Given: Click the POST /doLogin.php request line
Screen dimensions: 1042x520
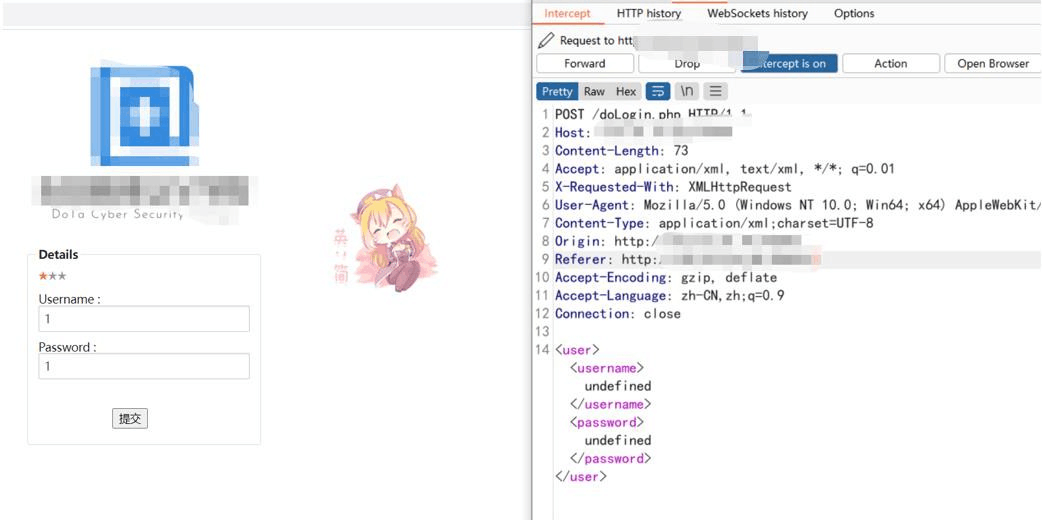Looking at the screenshot, I should tap(651, 114).
